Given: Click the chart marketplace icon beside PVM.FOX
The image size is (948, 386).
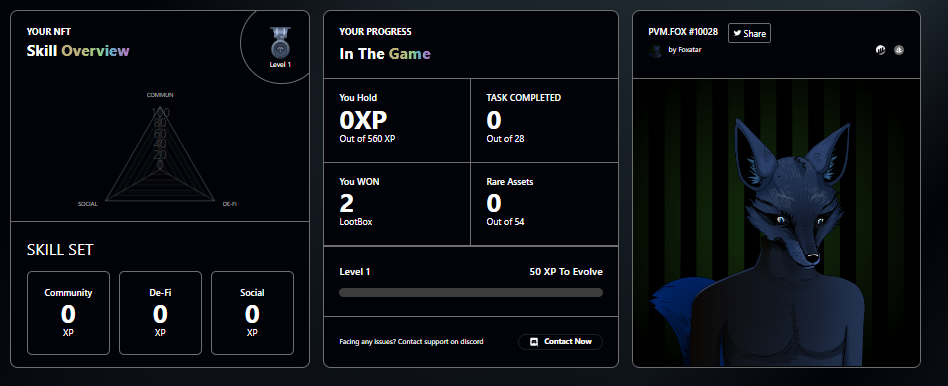Looking at the screenshot, I should pyautogui.click(x=880, y=50).
